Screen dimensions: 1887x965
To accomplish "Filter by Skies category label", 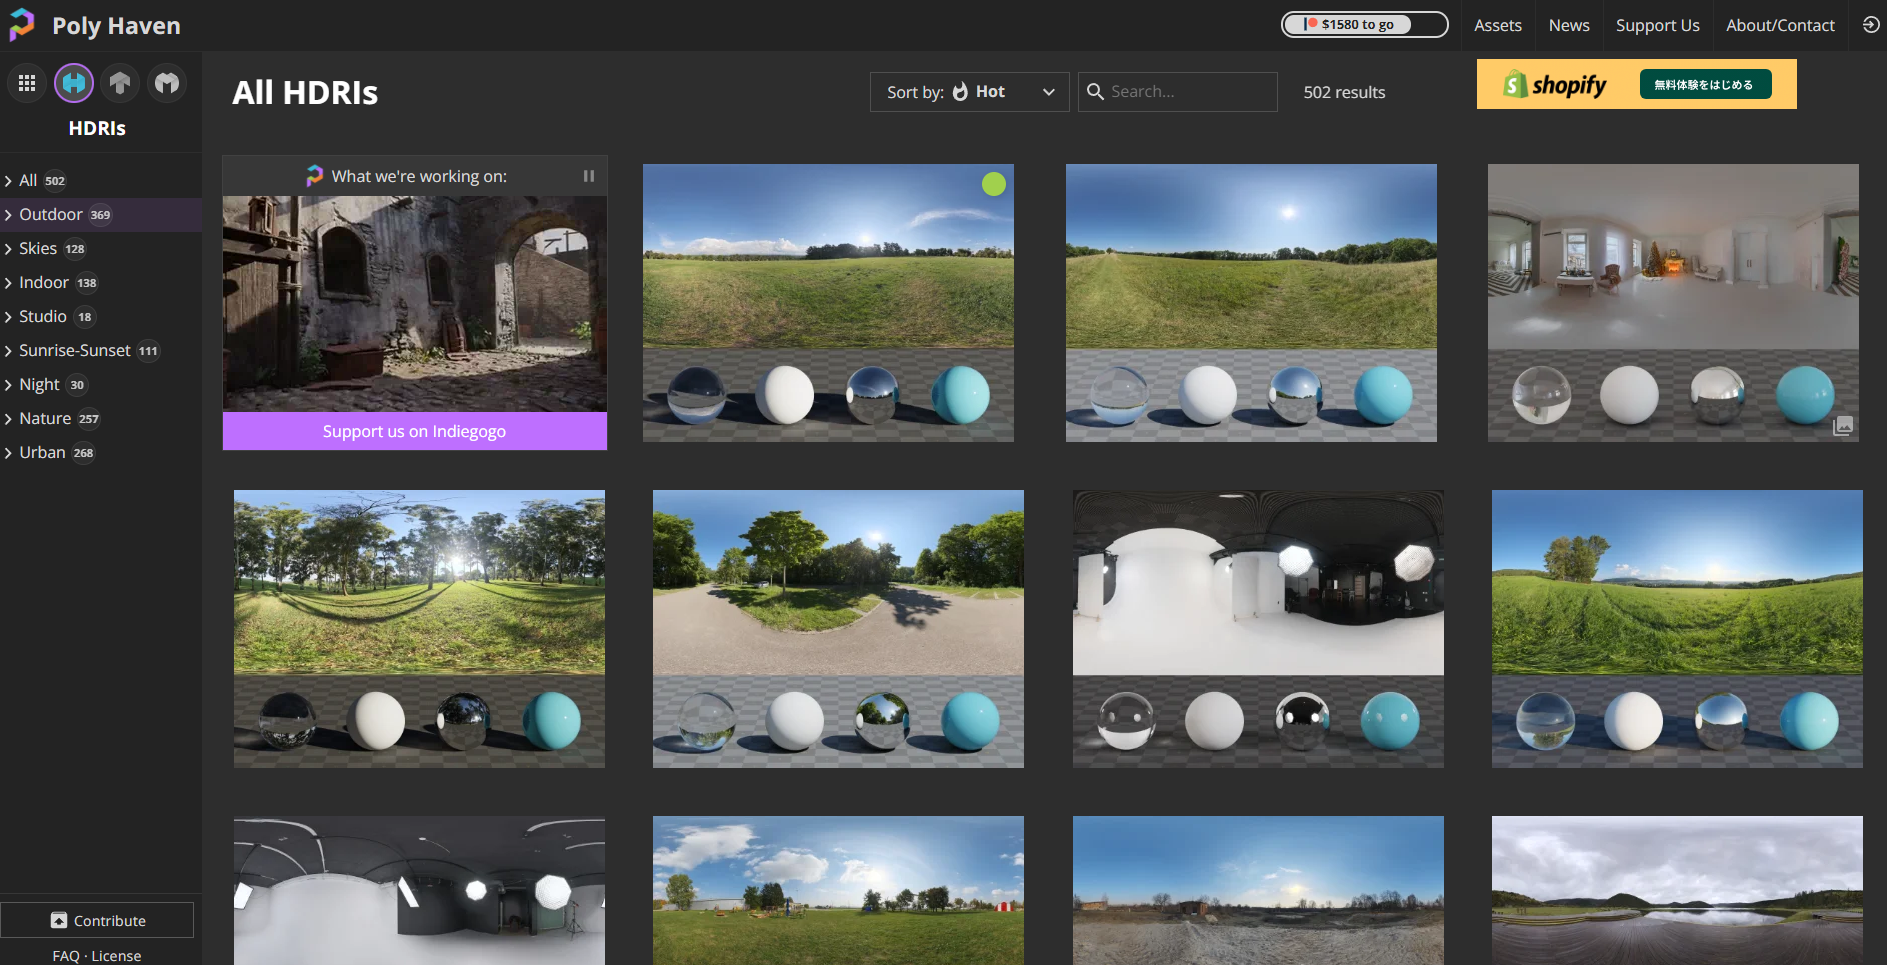I will pyautogui.click(x=38, y=248).
